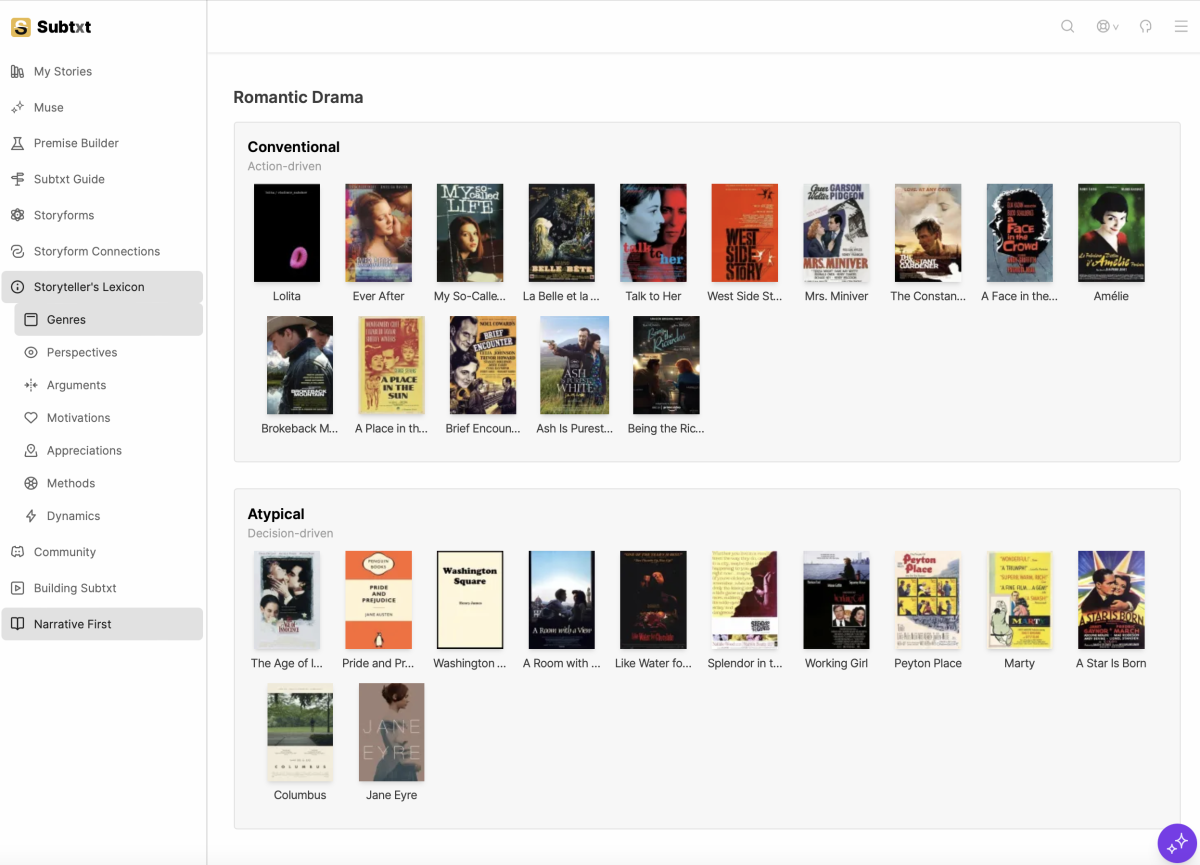1200x865 pixels.
Task: Click the Community controller icon
Action: pyautogui.click(x=17, y=552)
